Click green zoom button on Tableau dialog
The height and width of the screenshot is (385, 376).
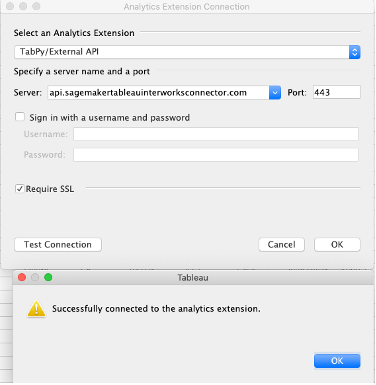pyautogui.click(x=48, y=277)
